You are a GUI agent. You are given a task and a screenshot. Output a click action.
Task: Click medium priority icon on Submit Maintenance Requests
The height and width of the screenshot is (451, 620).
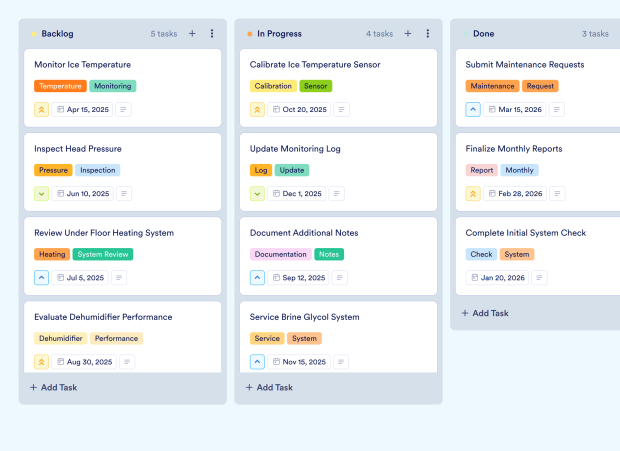474,109
